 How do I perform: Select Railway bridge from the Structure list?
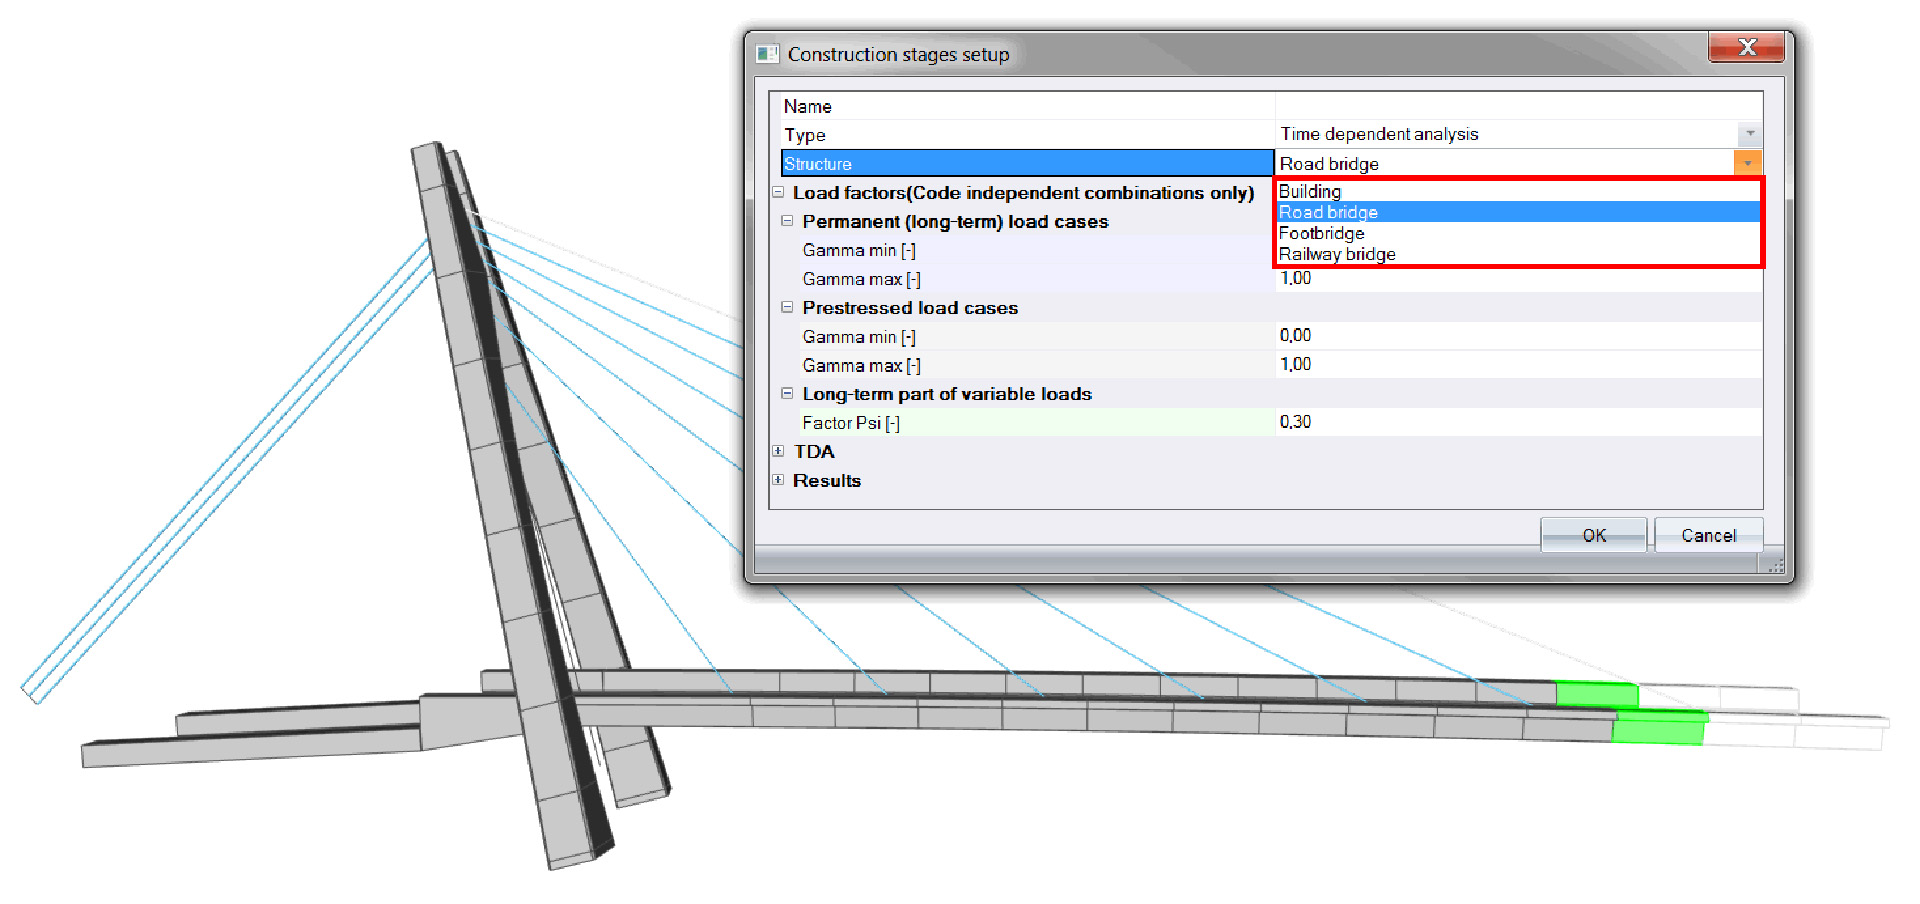click(x=1337, y=253)
